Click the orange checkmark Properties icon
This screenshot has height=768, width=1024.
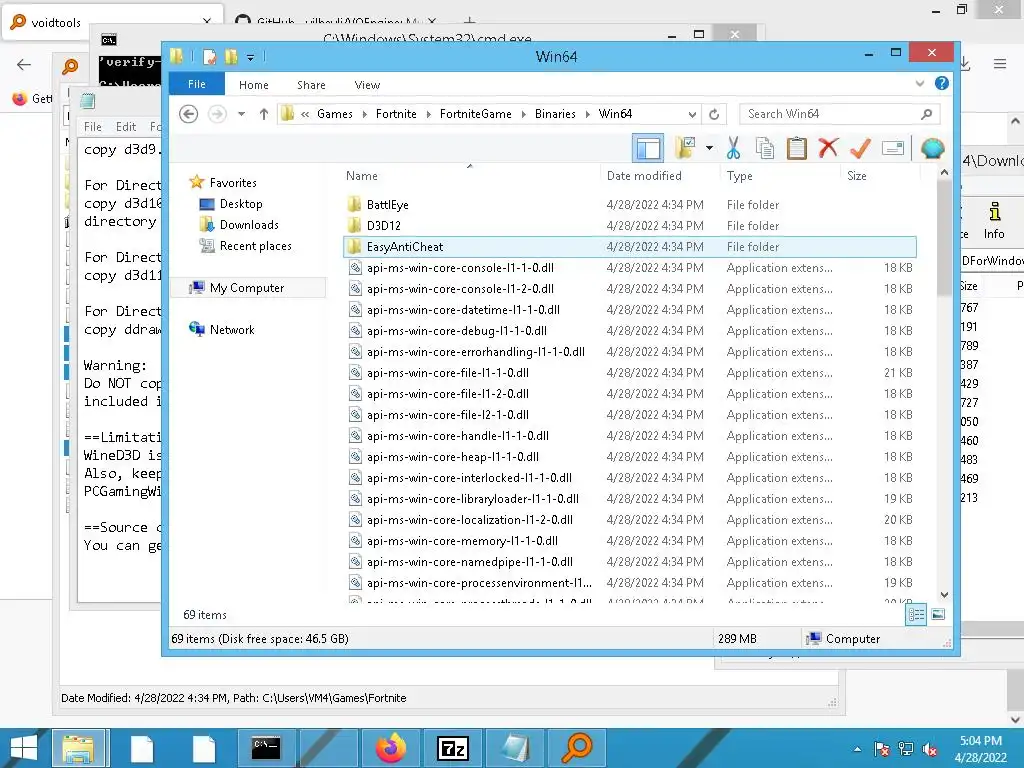[860, 148]
